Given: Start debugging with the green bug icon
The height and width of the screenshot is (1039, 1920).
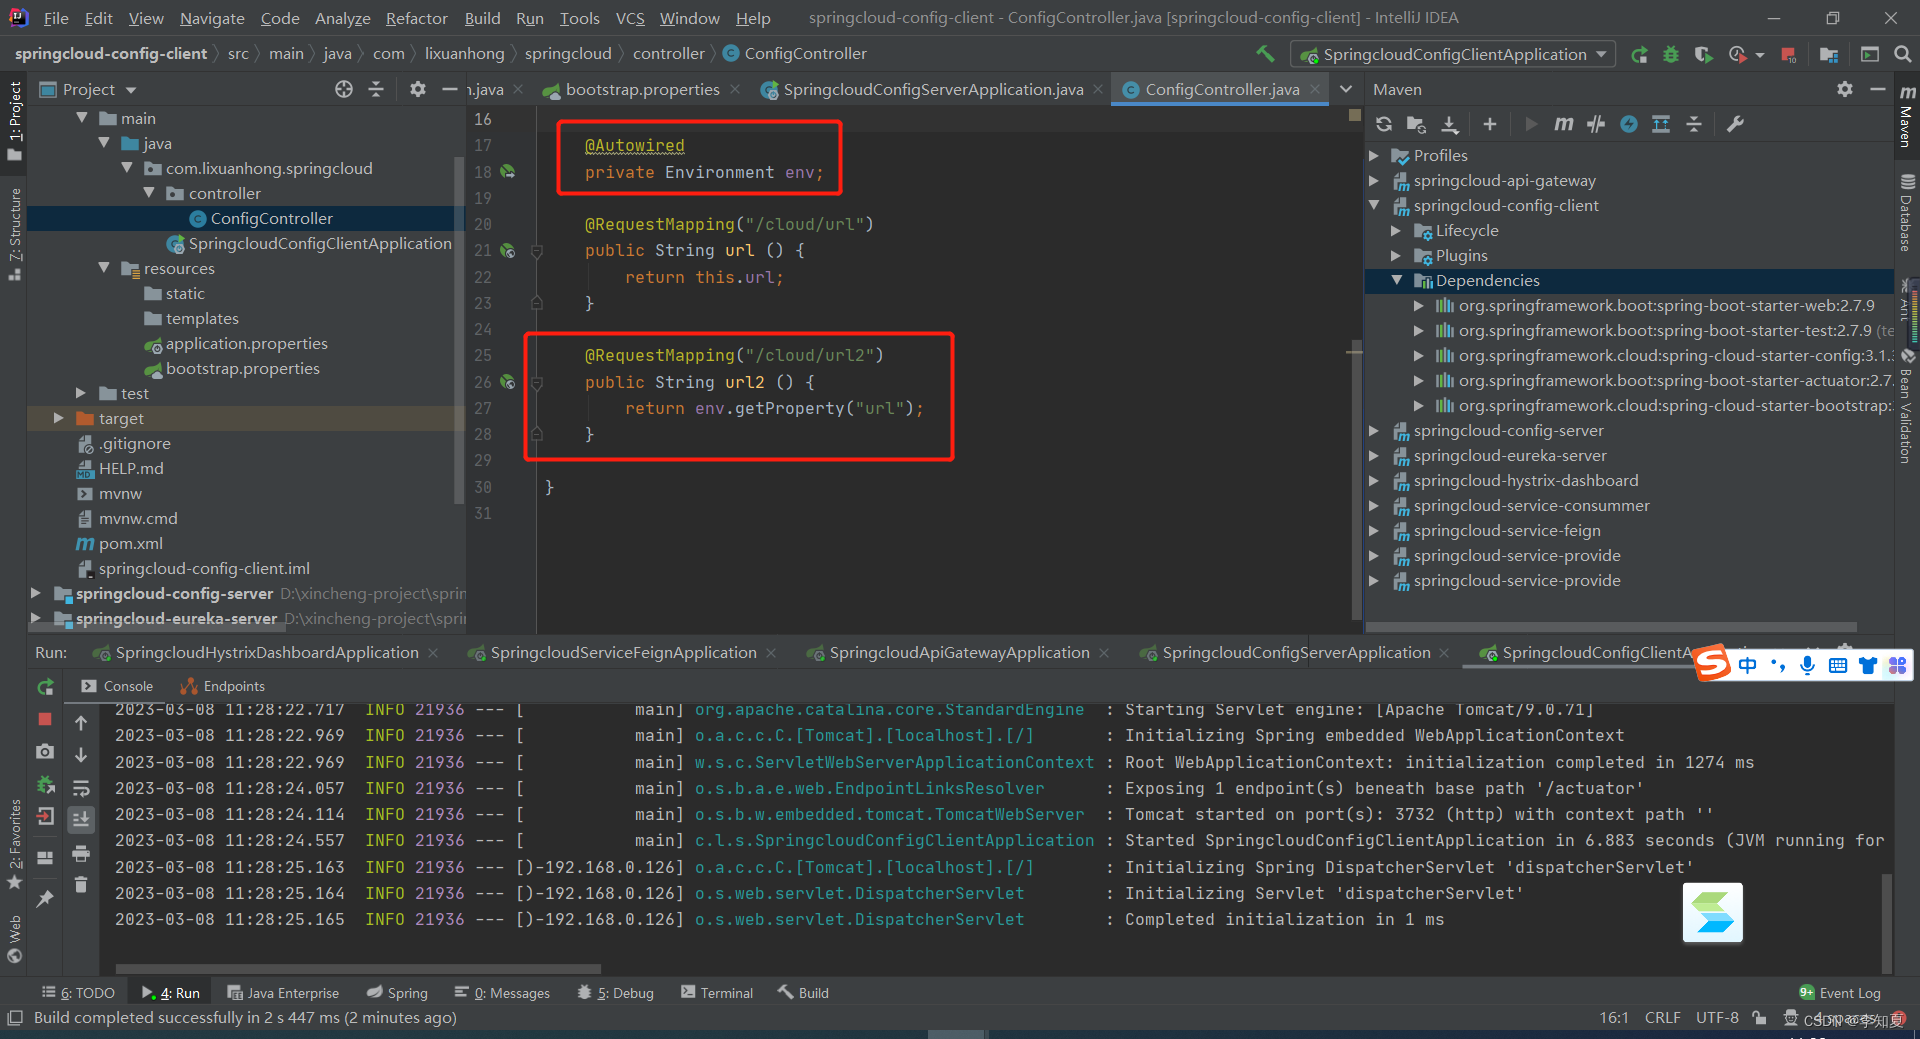Looking at the screenshot, I should (x=1671, y=55).
